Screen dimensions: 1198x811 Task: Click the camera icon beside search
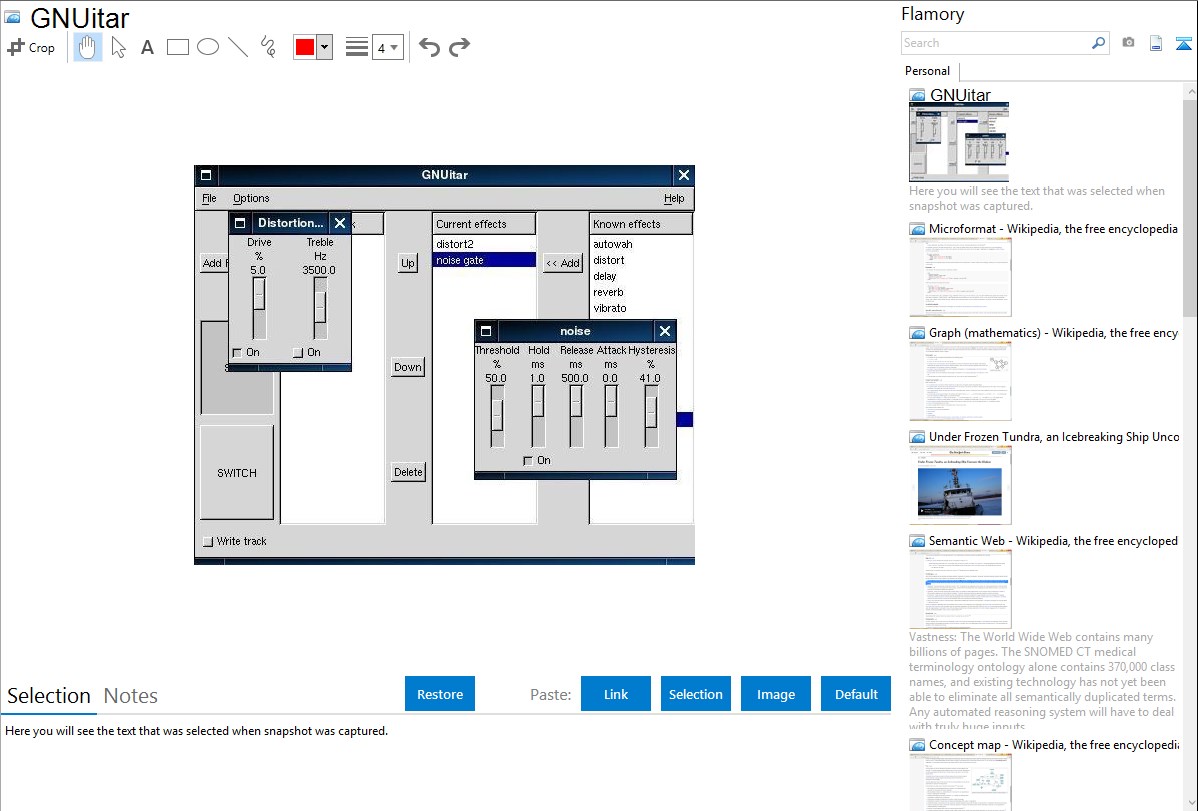[1128, 43]
